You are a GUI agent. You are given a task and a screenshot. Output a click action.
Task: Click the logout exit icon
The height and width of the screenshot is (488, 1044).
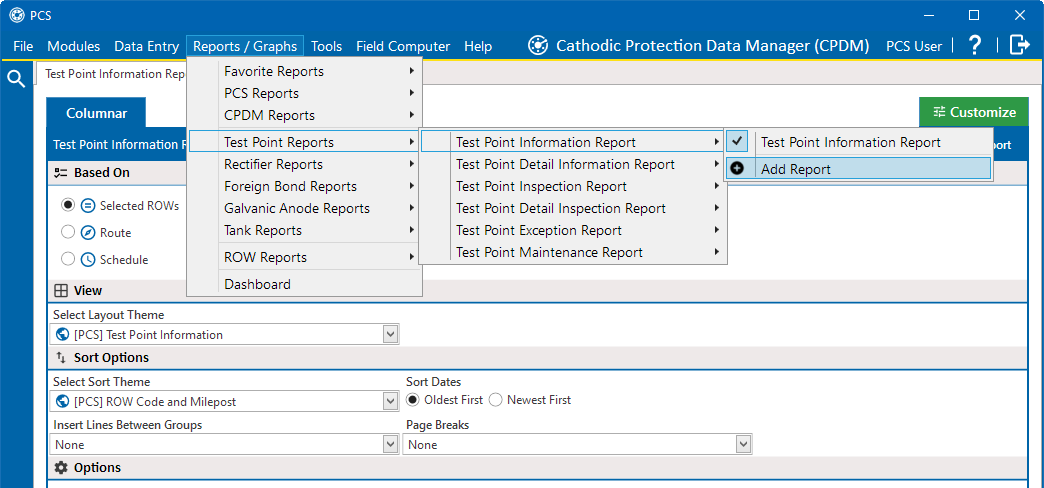point(1019,45)
